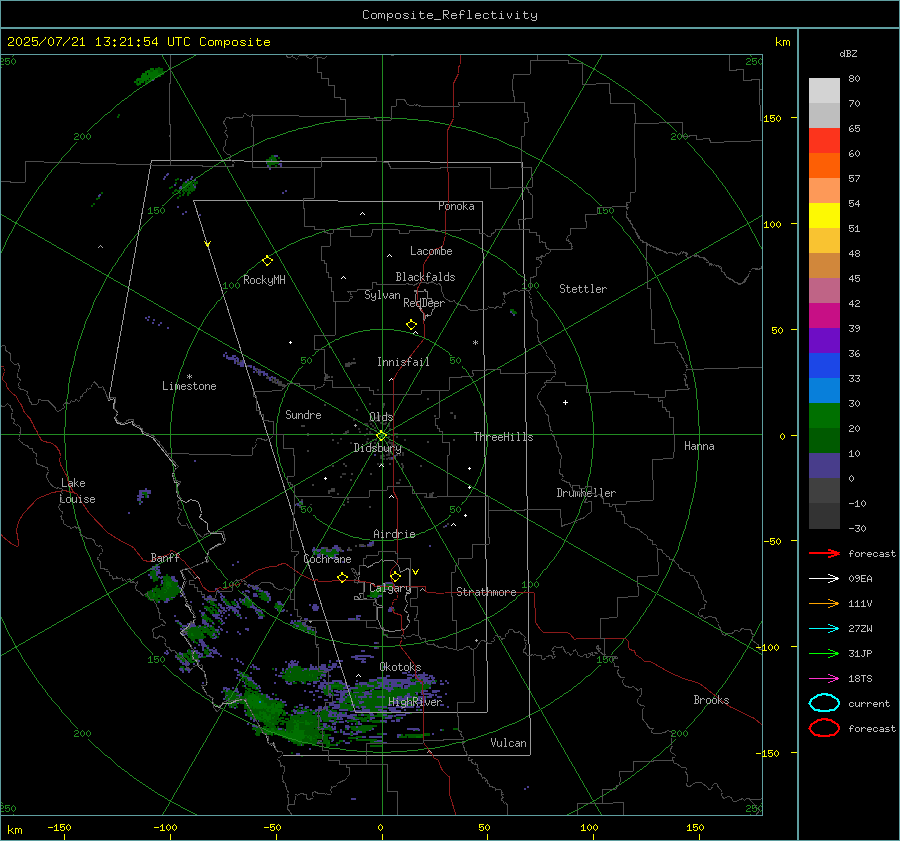900x841 pixels.
Task: Click the Olds label near center
Action: [x=381, y=417]
